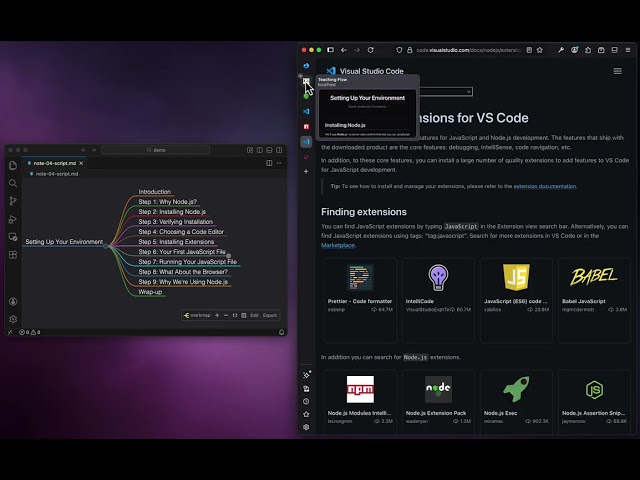Viewport: 640px width, 480px height.
Task: Toggle VS Code primary side bar layout
Action: pyautogui.click(x=260, y=150)
